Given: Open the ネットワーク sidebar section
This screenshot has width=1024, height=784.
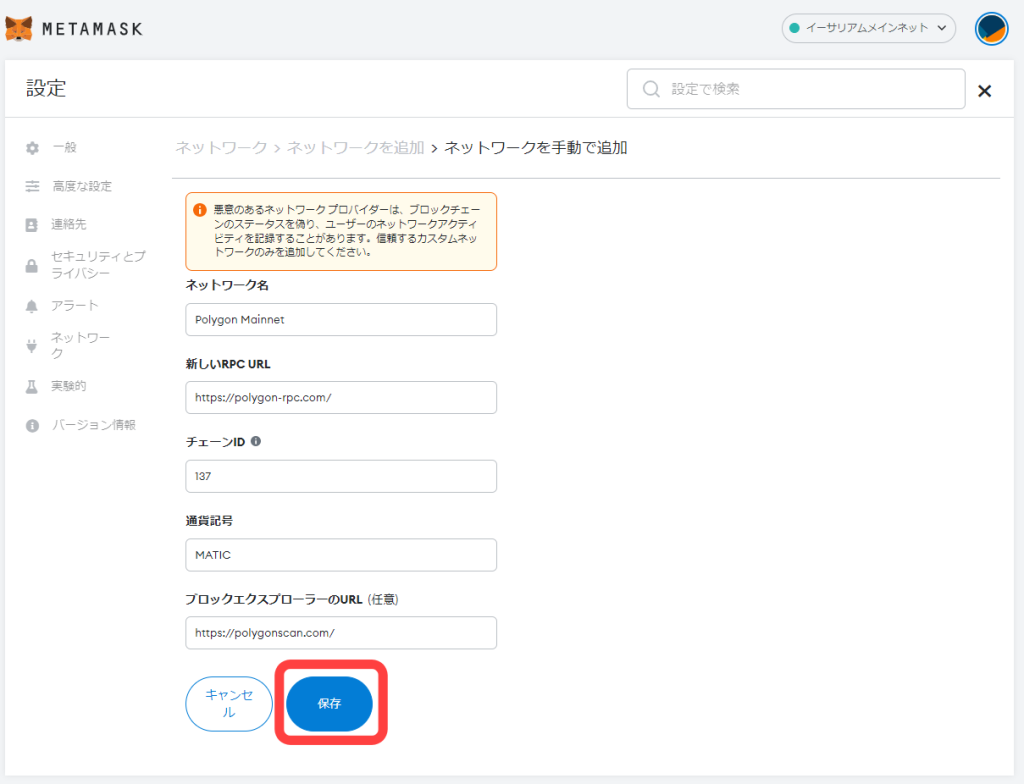Looking at the screenshot, I should click(80, 345).
